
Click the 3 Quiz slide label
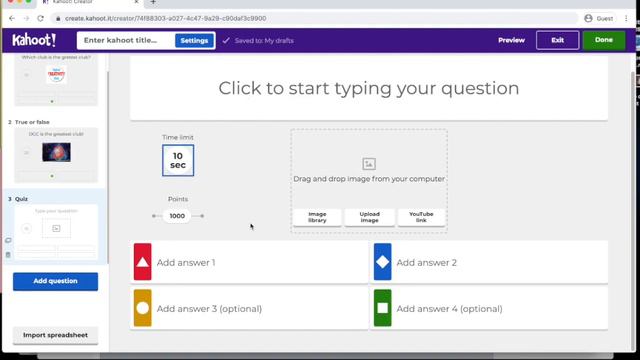[x=18, y=199]
